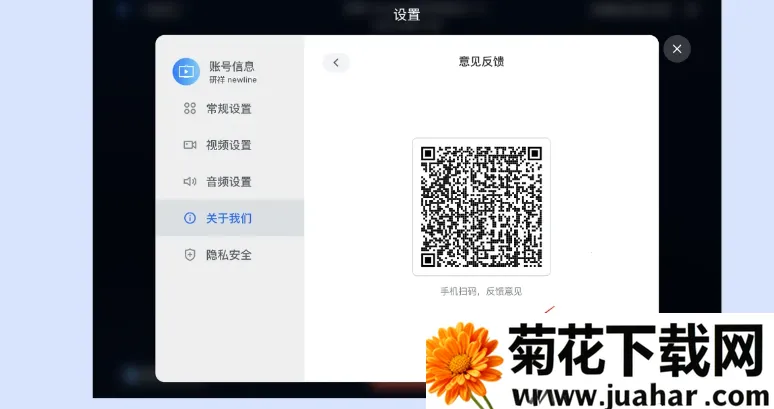Click the 设置 window title

pos(407,15)
